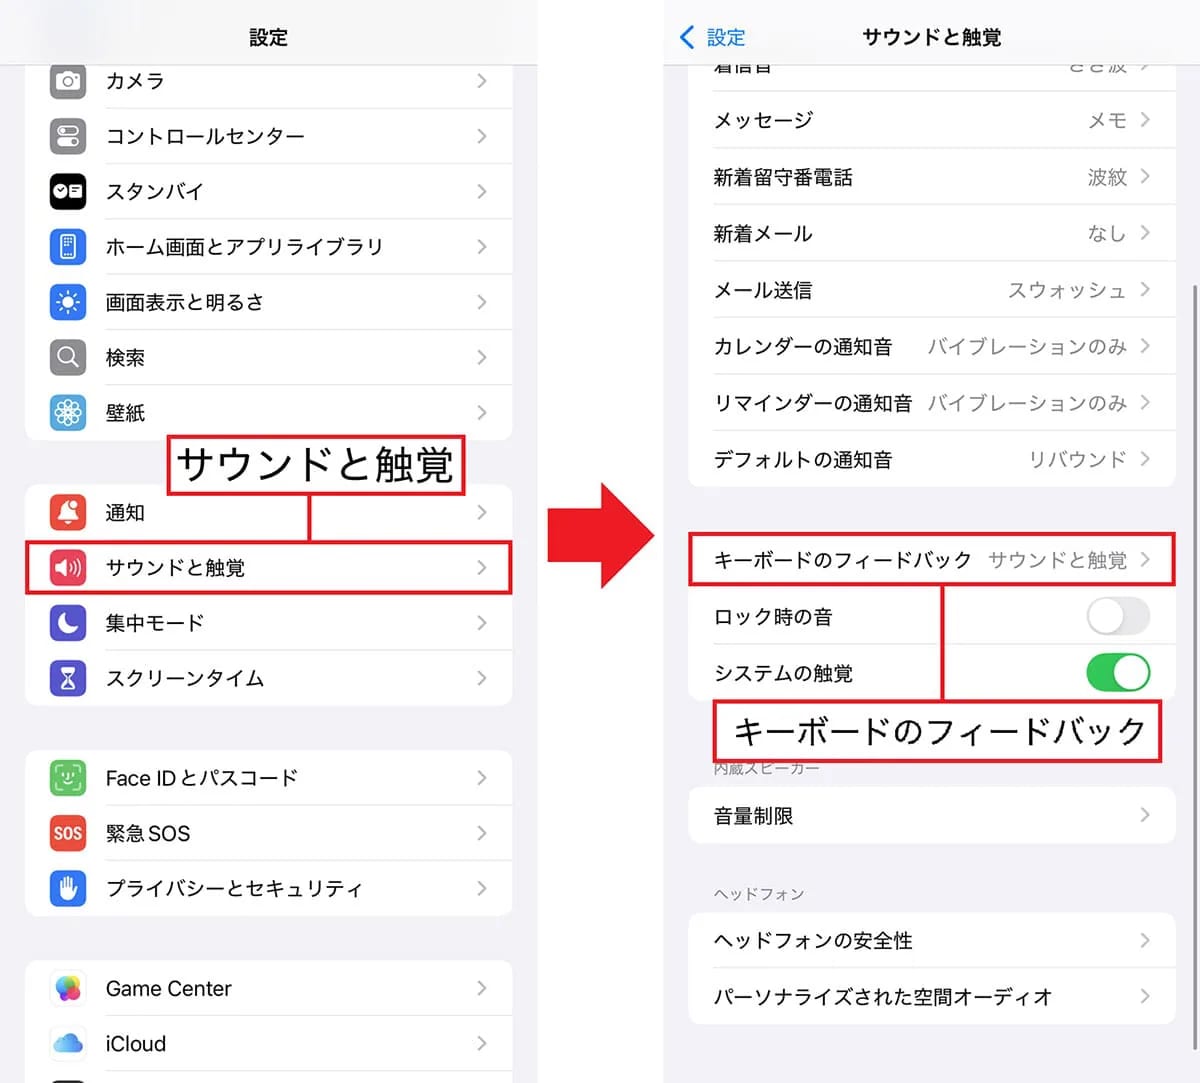Tap the Camera settings icon

(68, 81)
